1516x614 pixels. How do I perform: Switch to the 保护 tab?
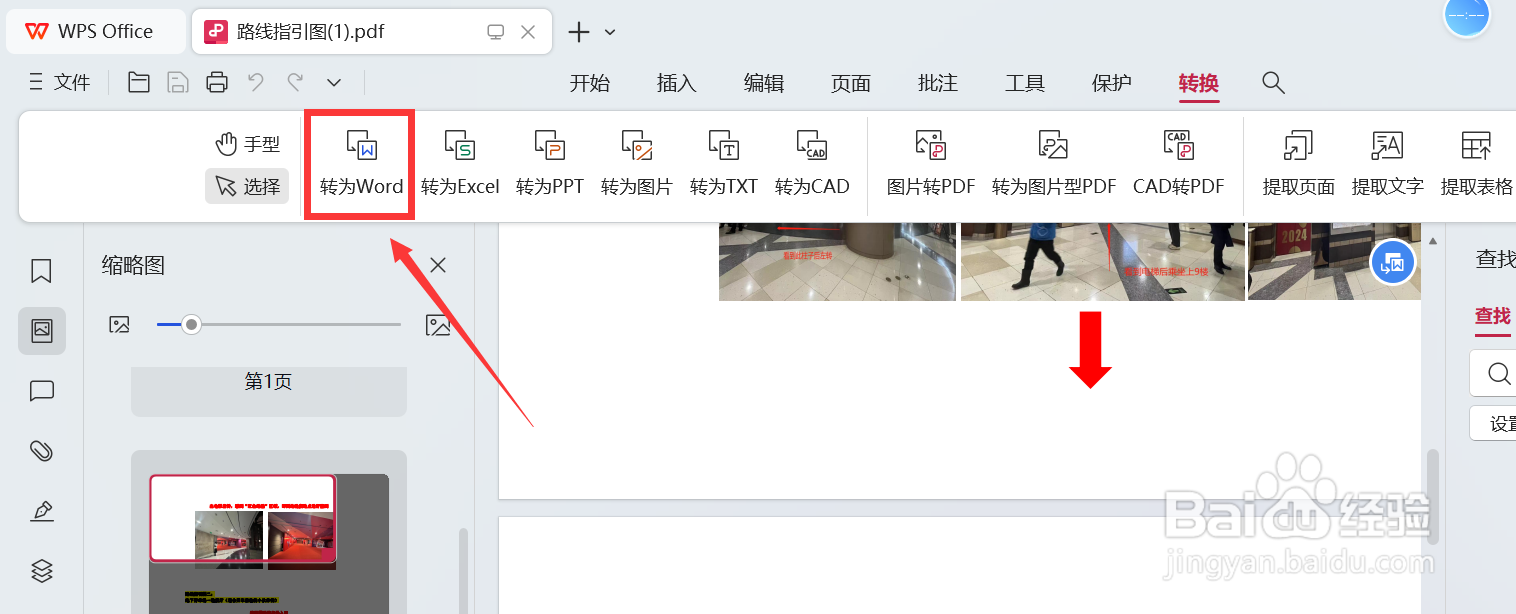click(1112, 83)
